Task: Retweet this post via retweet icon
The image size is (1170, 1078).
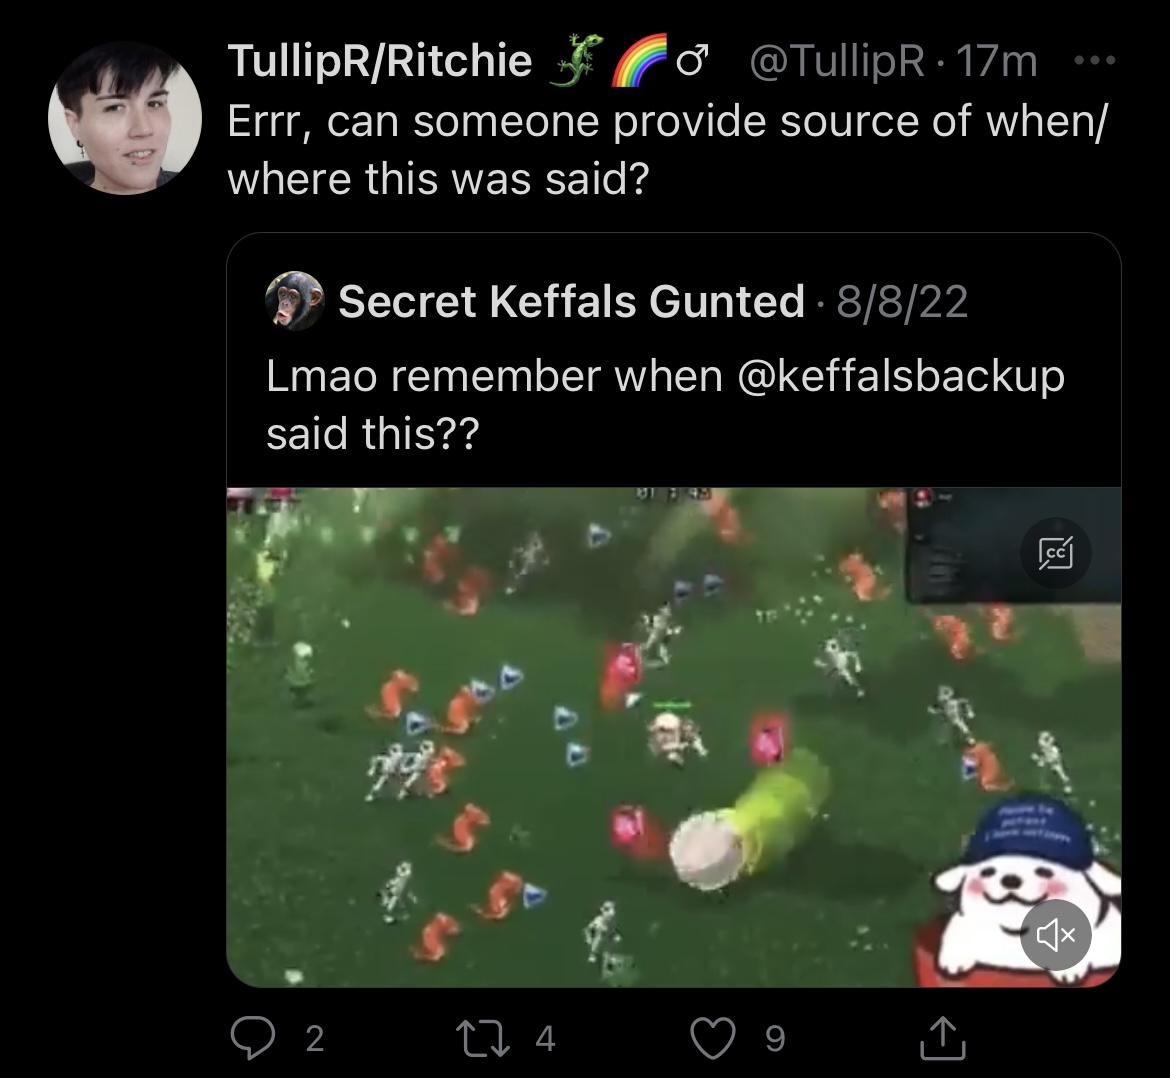Action: pyautogui.click(x=484, y=1038)
